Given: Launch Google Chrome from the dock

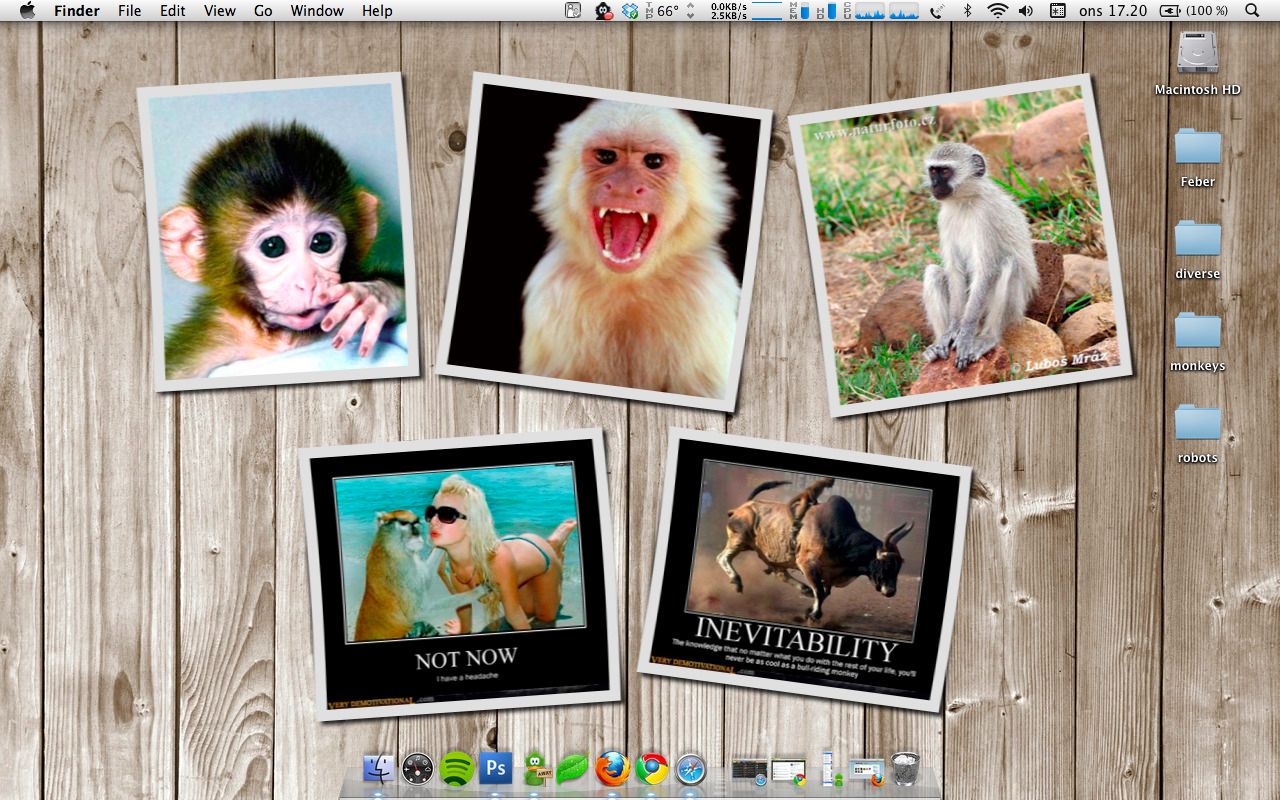Looking at the screenshot, I should 652,769.
